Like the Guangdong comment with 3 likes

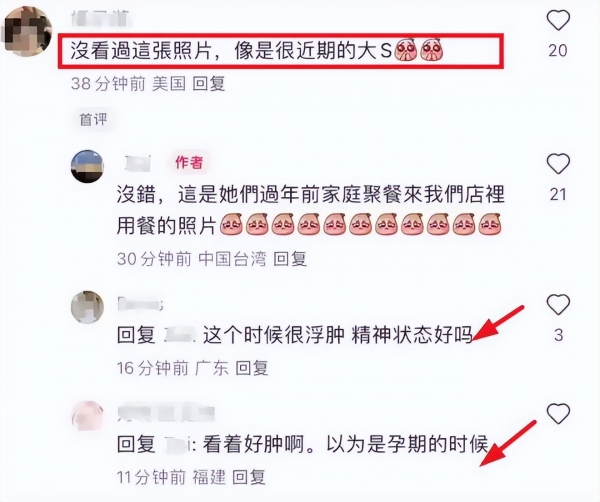(558, 304)
